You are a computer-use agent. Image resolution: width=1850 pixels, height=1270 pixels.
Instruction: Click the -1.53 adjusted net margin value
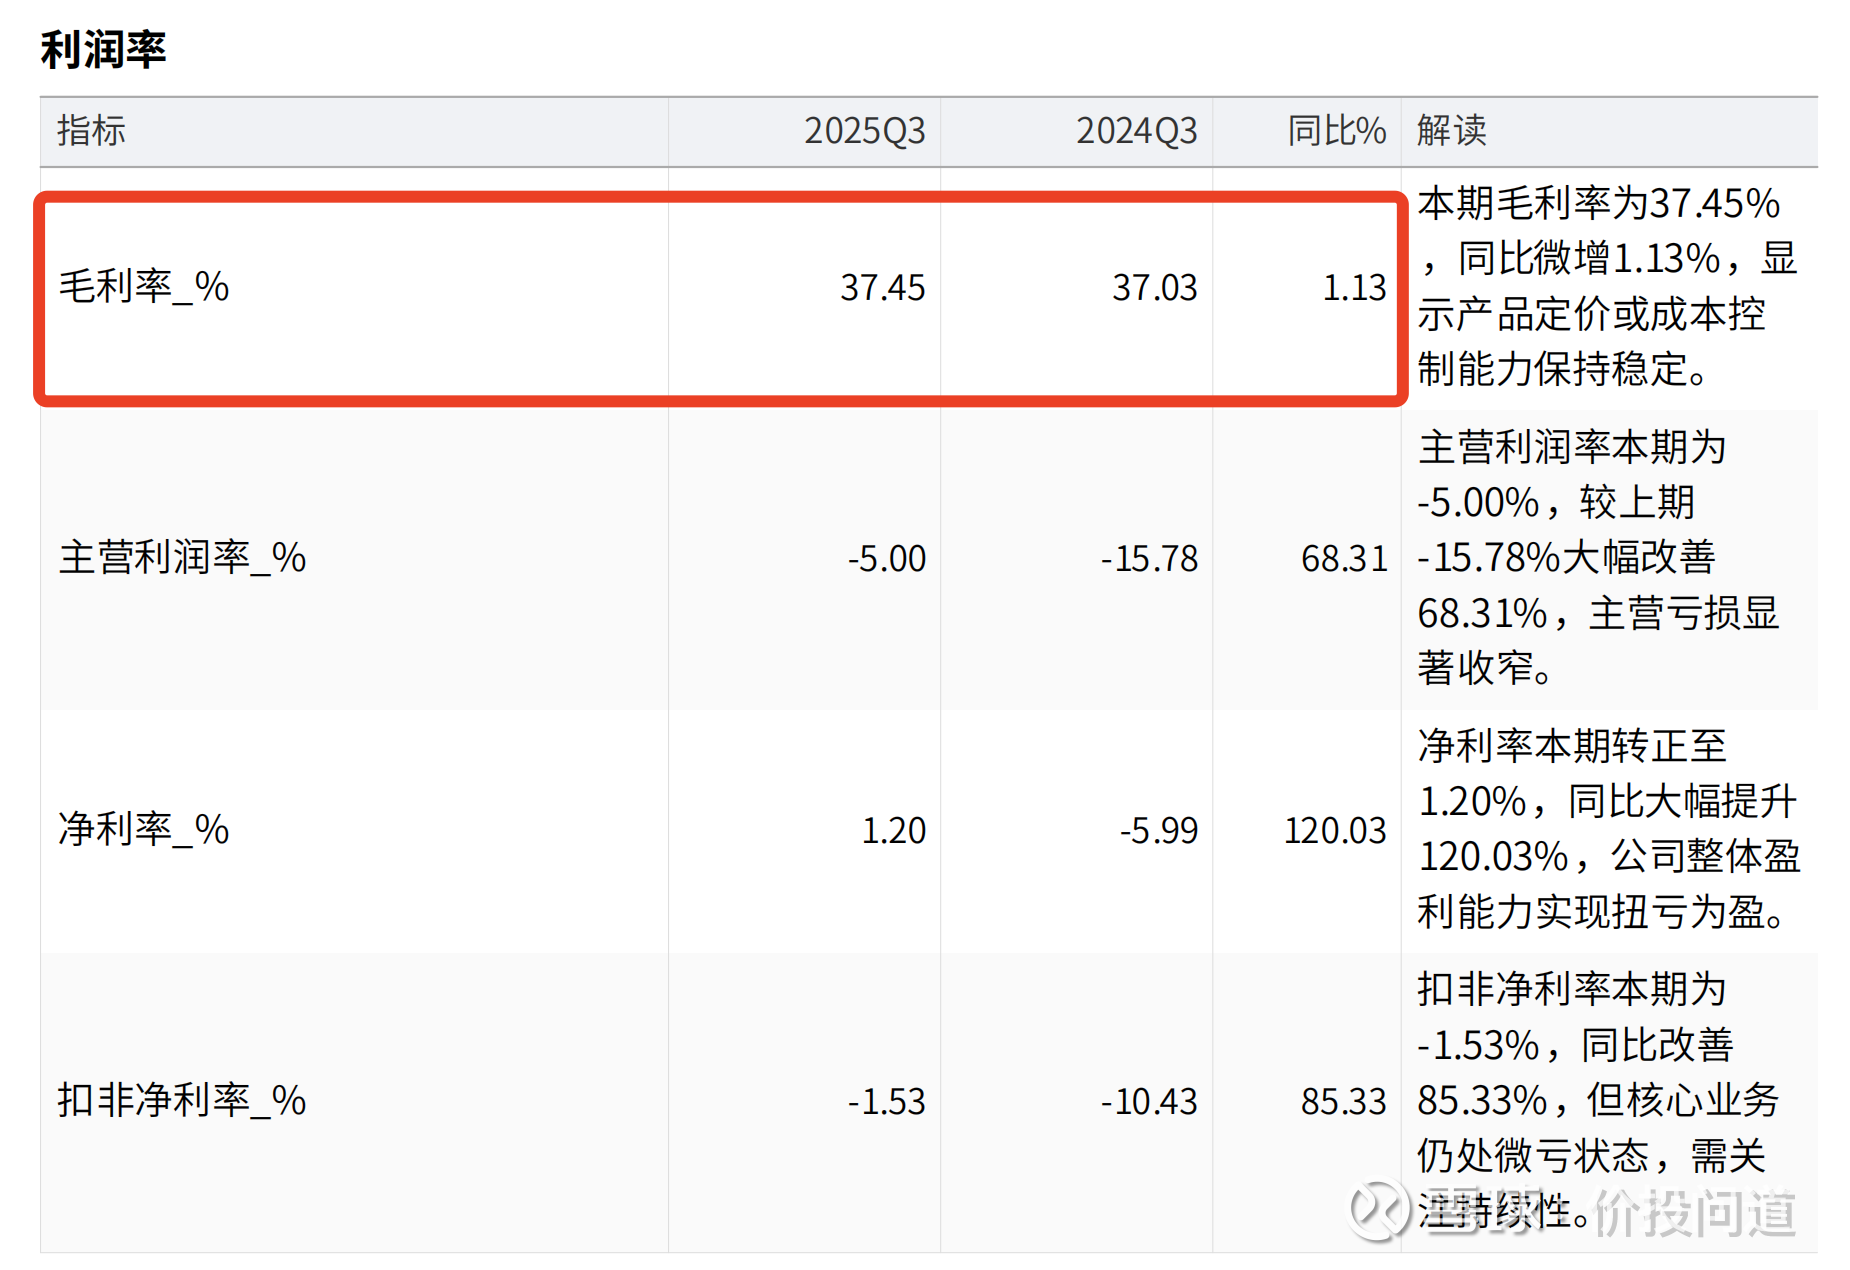(x=887, y=1102)
